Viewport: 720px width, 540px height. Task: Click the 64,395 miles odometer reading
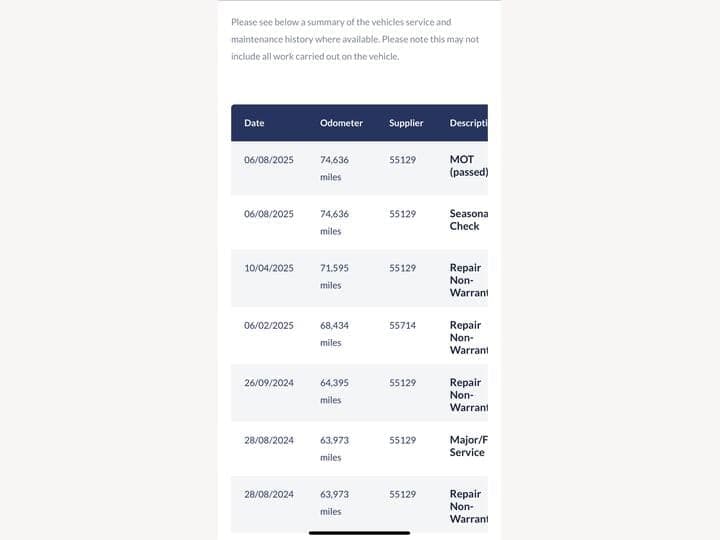pos(334,391)
